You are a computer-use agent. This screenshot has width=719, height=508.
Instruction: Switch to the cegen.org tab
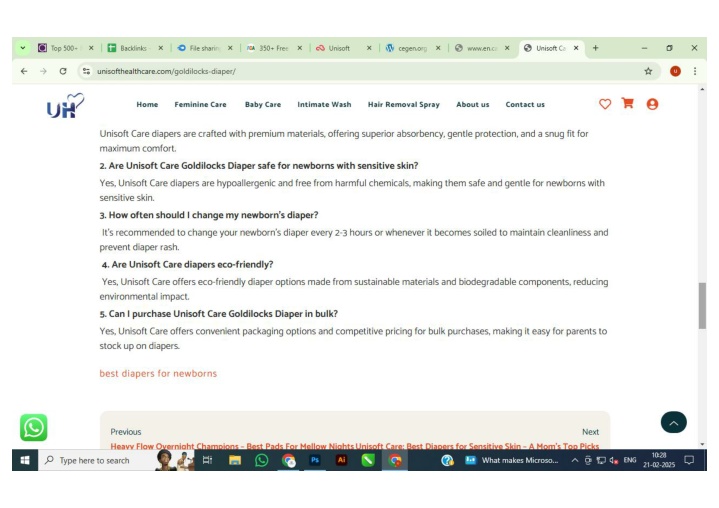[411, 48]
